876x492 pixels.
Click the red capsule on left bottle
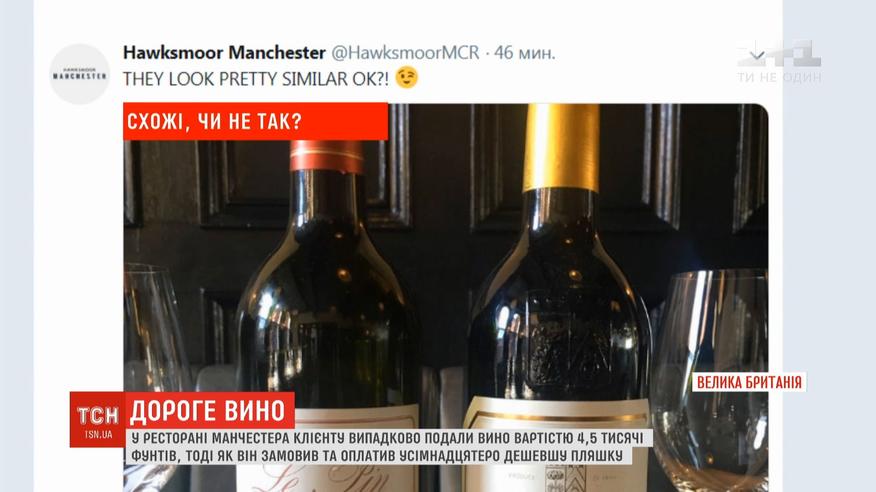(327, 156)
